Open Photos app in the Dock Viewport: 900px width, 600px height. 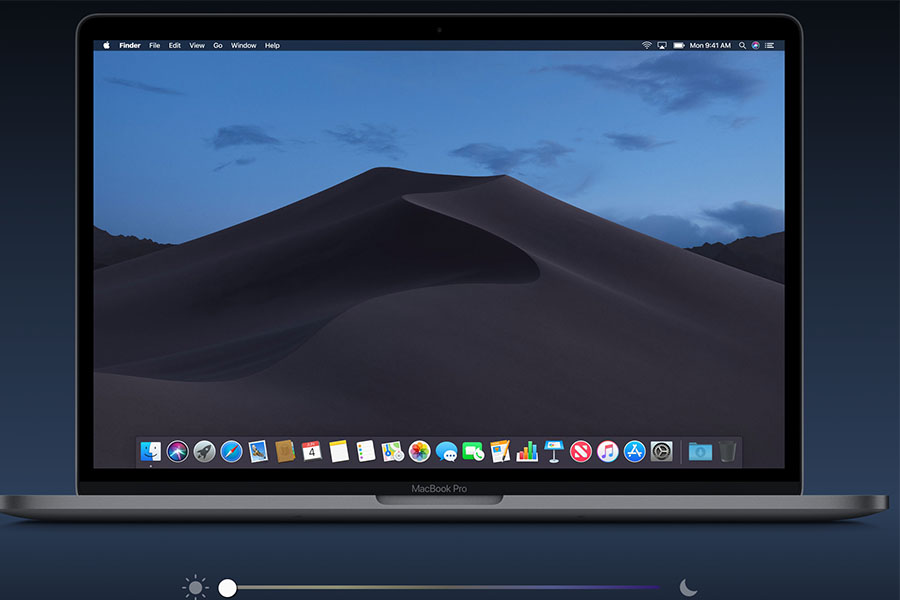pyautogui.click(x=420, y=451)
